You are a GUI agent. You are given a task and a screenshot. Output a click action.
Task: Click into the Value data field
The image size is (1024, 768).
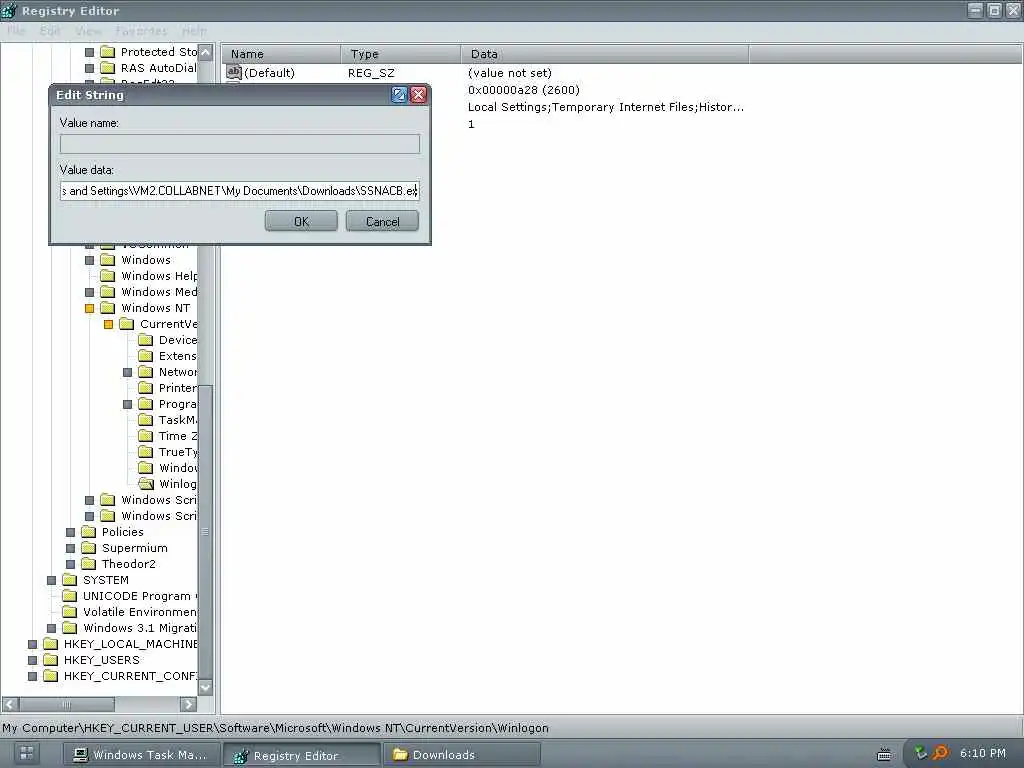point(240,191)
